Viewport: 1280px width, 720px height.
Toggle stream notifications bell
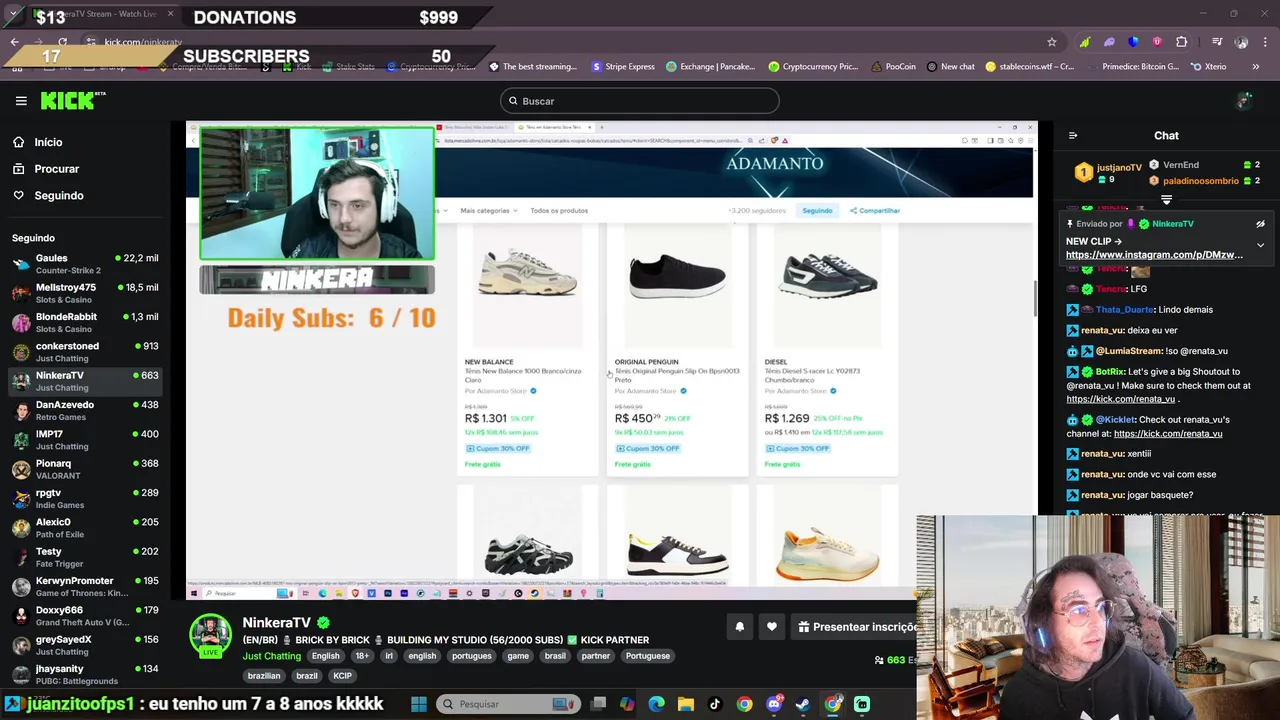(740, 627)
